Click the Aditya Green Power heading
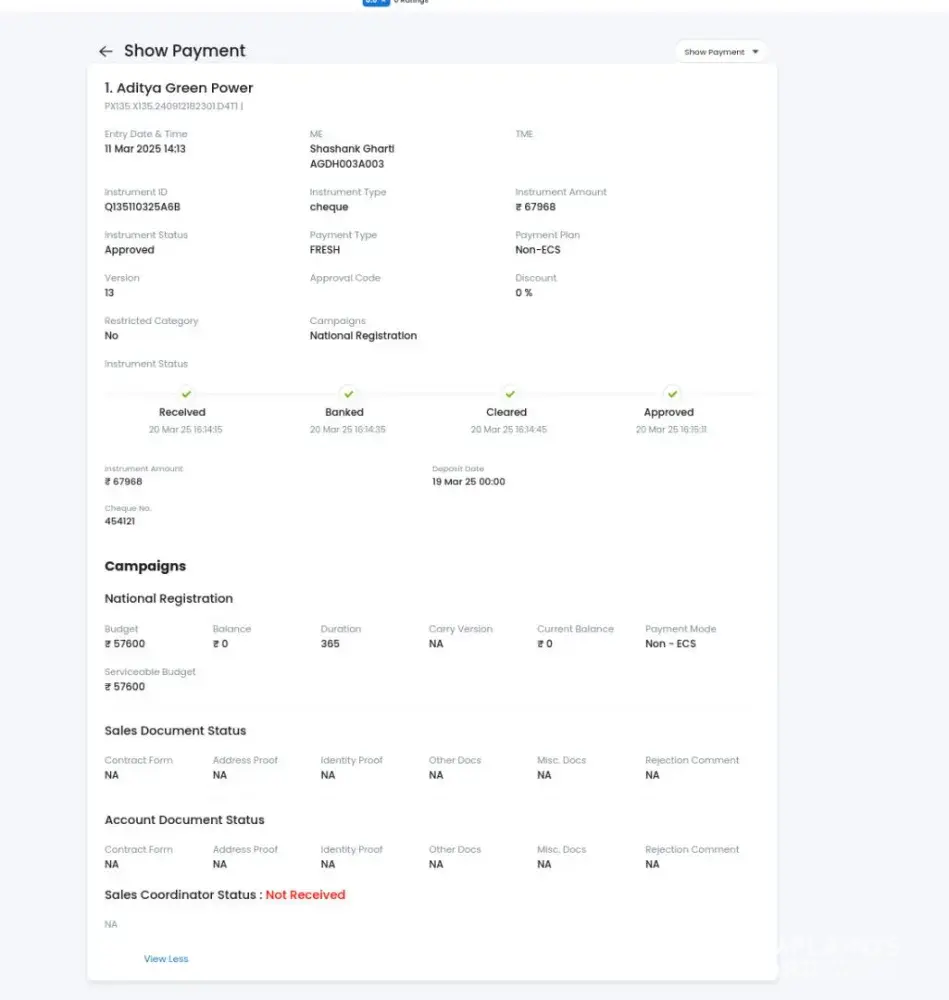Image resolution: width=949 pixels, height=1000 pixels. point(179,88)
